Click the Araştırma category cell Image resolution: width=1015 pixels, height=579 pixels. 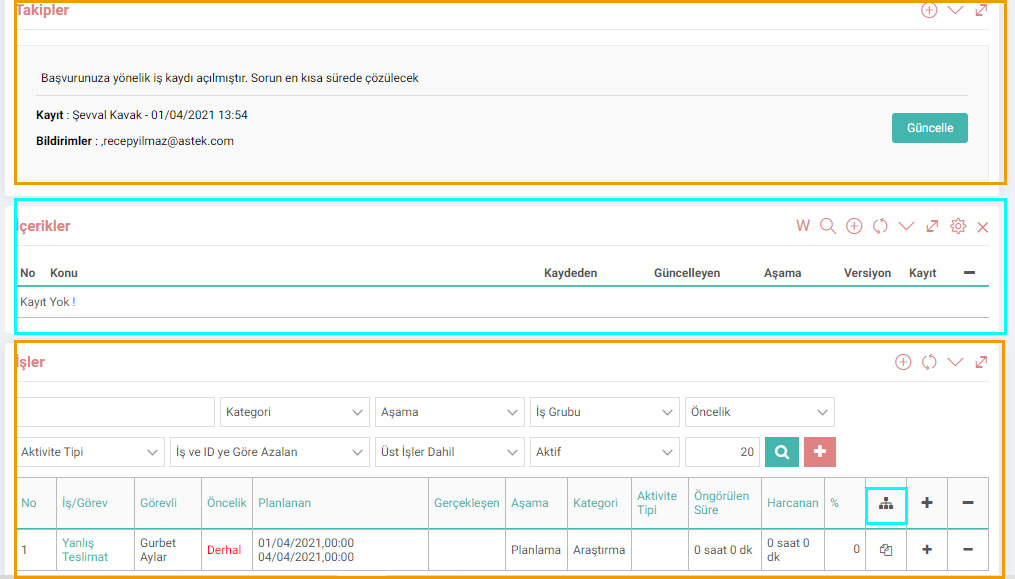click(599, 550)
